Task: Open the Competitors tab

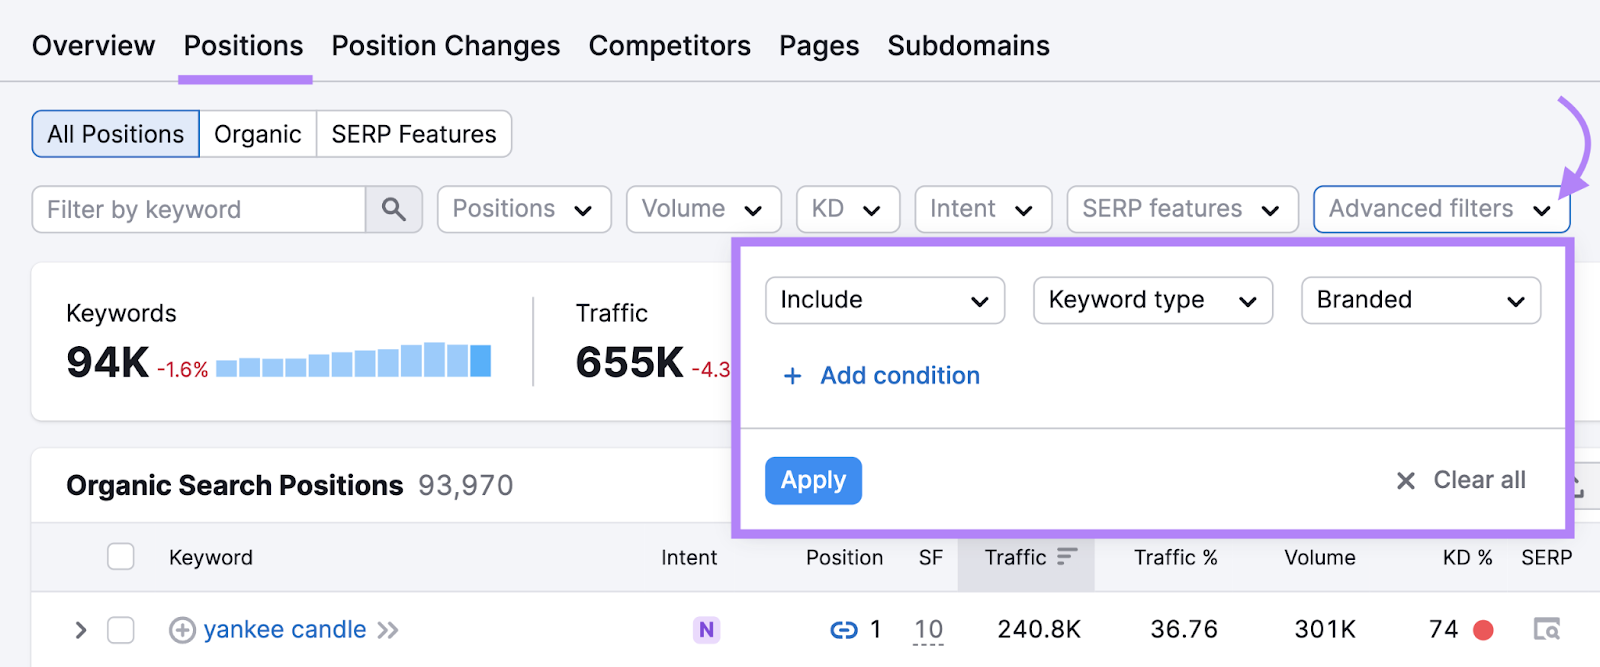Action: click(669, 46)
